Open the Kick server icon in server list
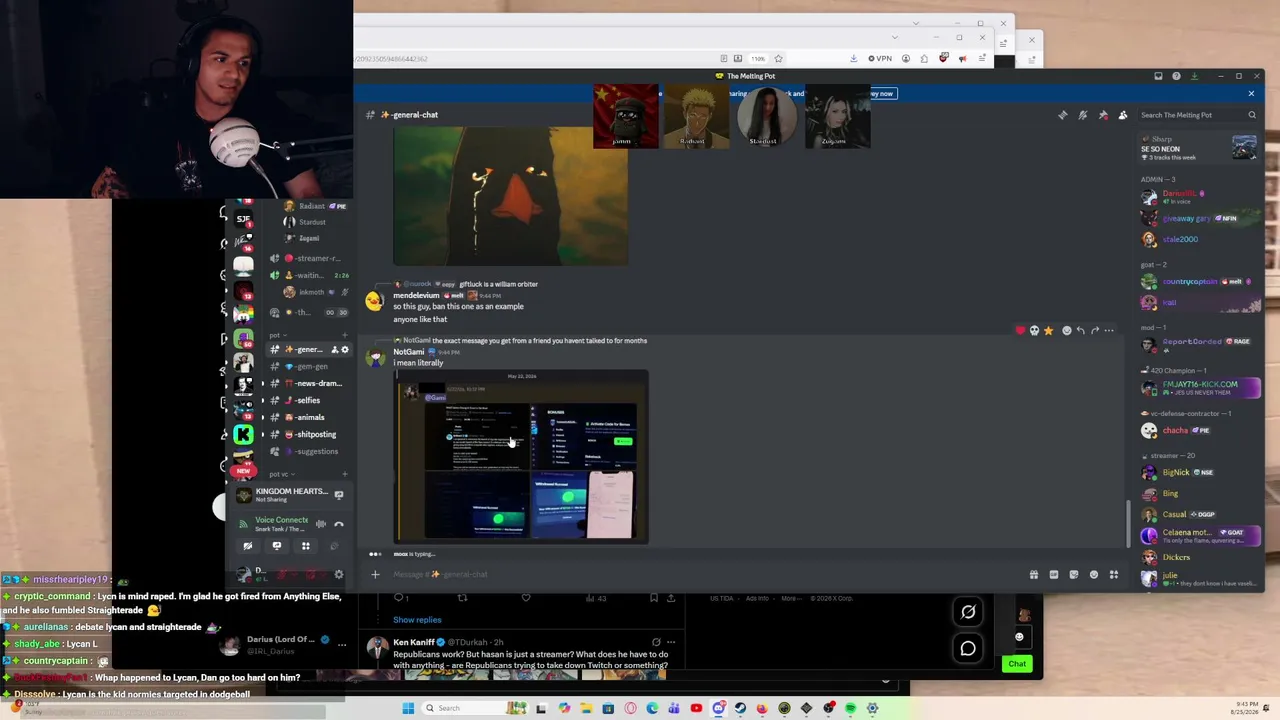This screenshot has height=720, width=1280. (x=243, y=434)
